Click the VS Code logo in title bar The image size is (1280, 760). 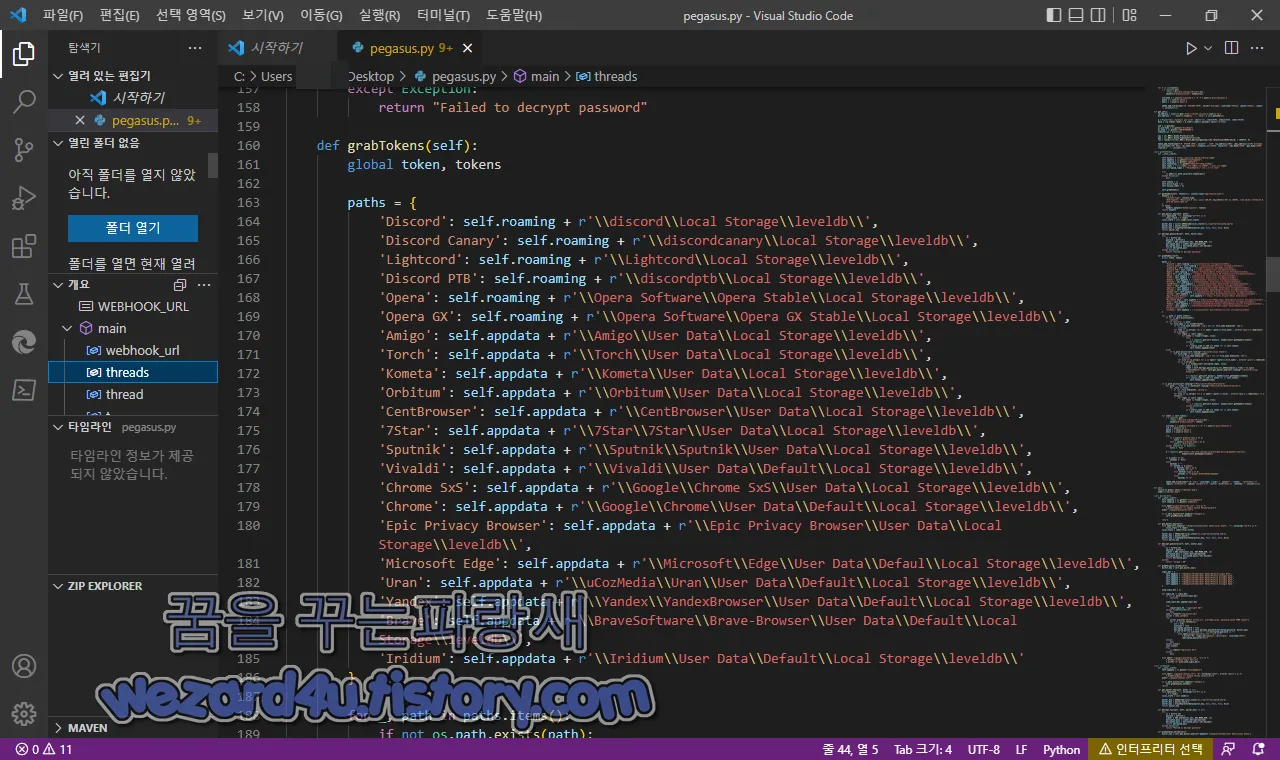[18, 15]
